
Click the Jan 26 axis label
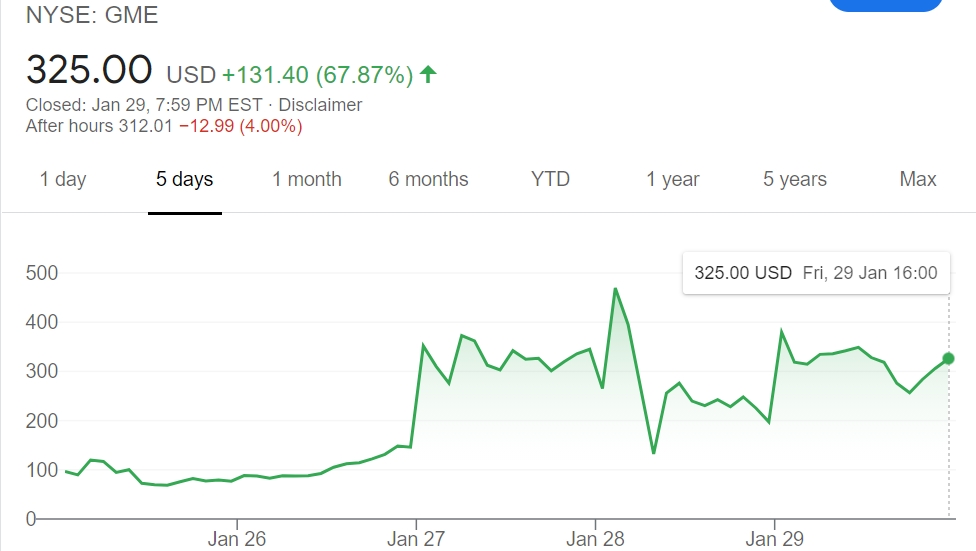tap(237, 539)
